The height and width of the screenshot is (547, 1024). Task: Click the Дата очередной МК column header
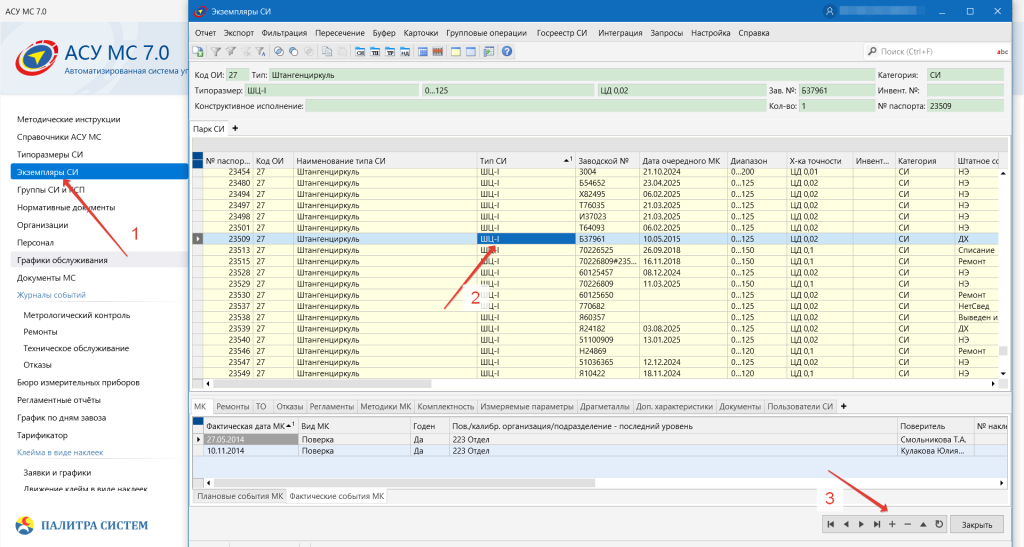click(683, 161)
